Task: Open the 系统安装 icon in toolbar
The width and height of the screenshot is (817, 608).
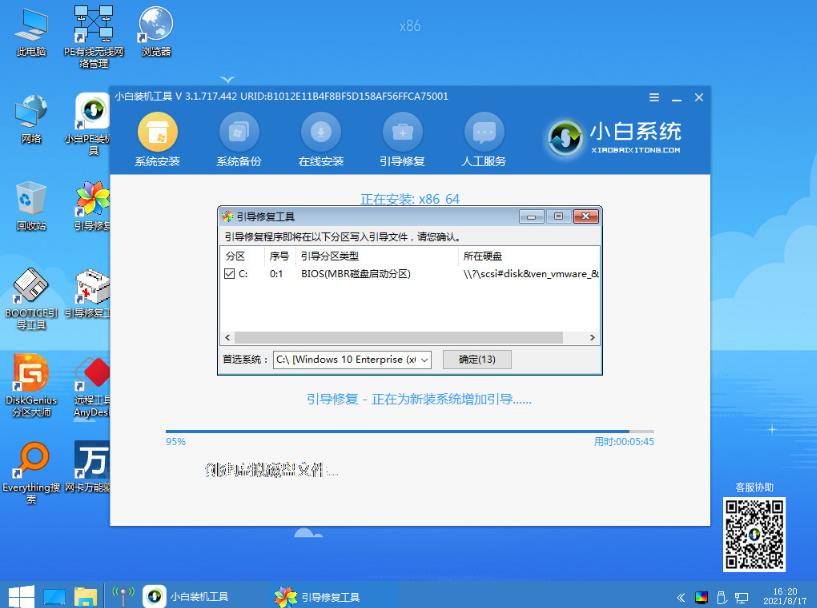Action: (157, 133)
